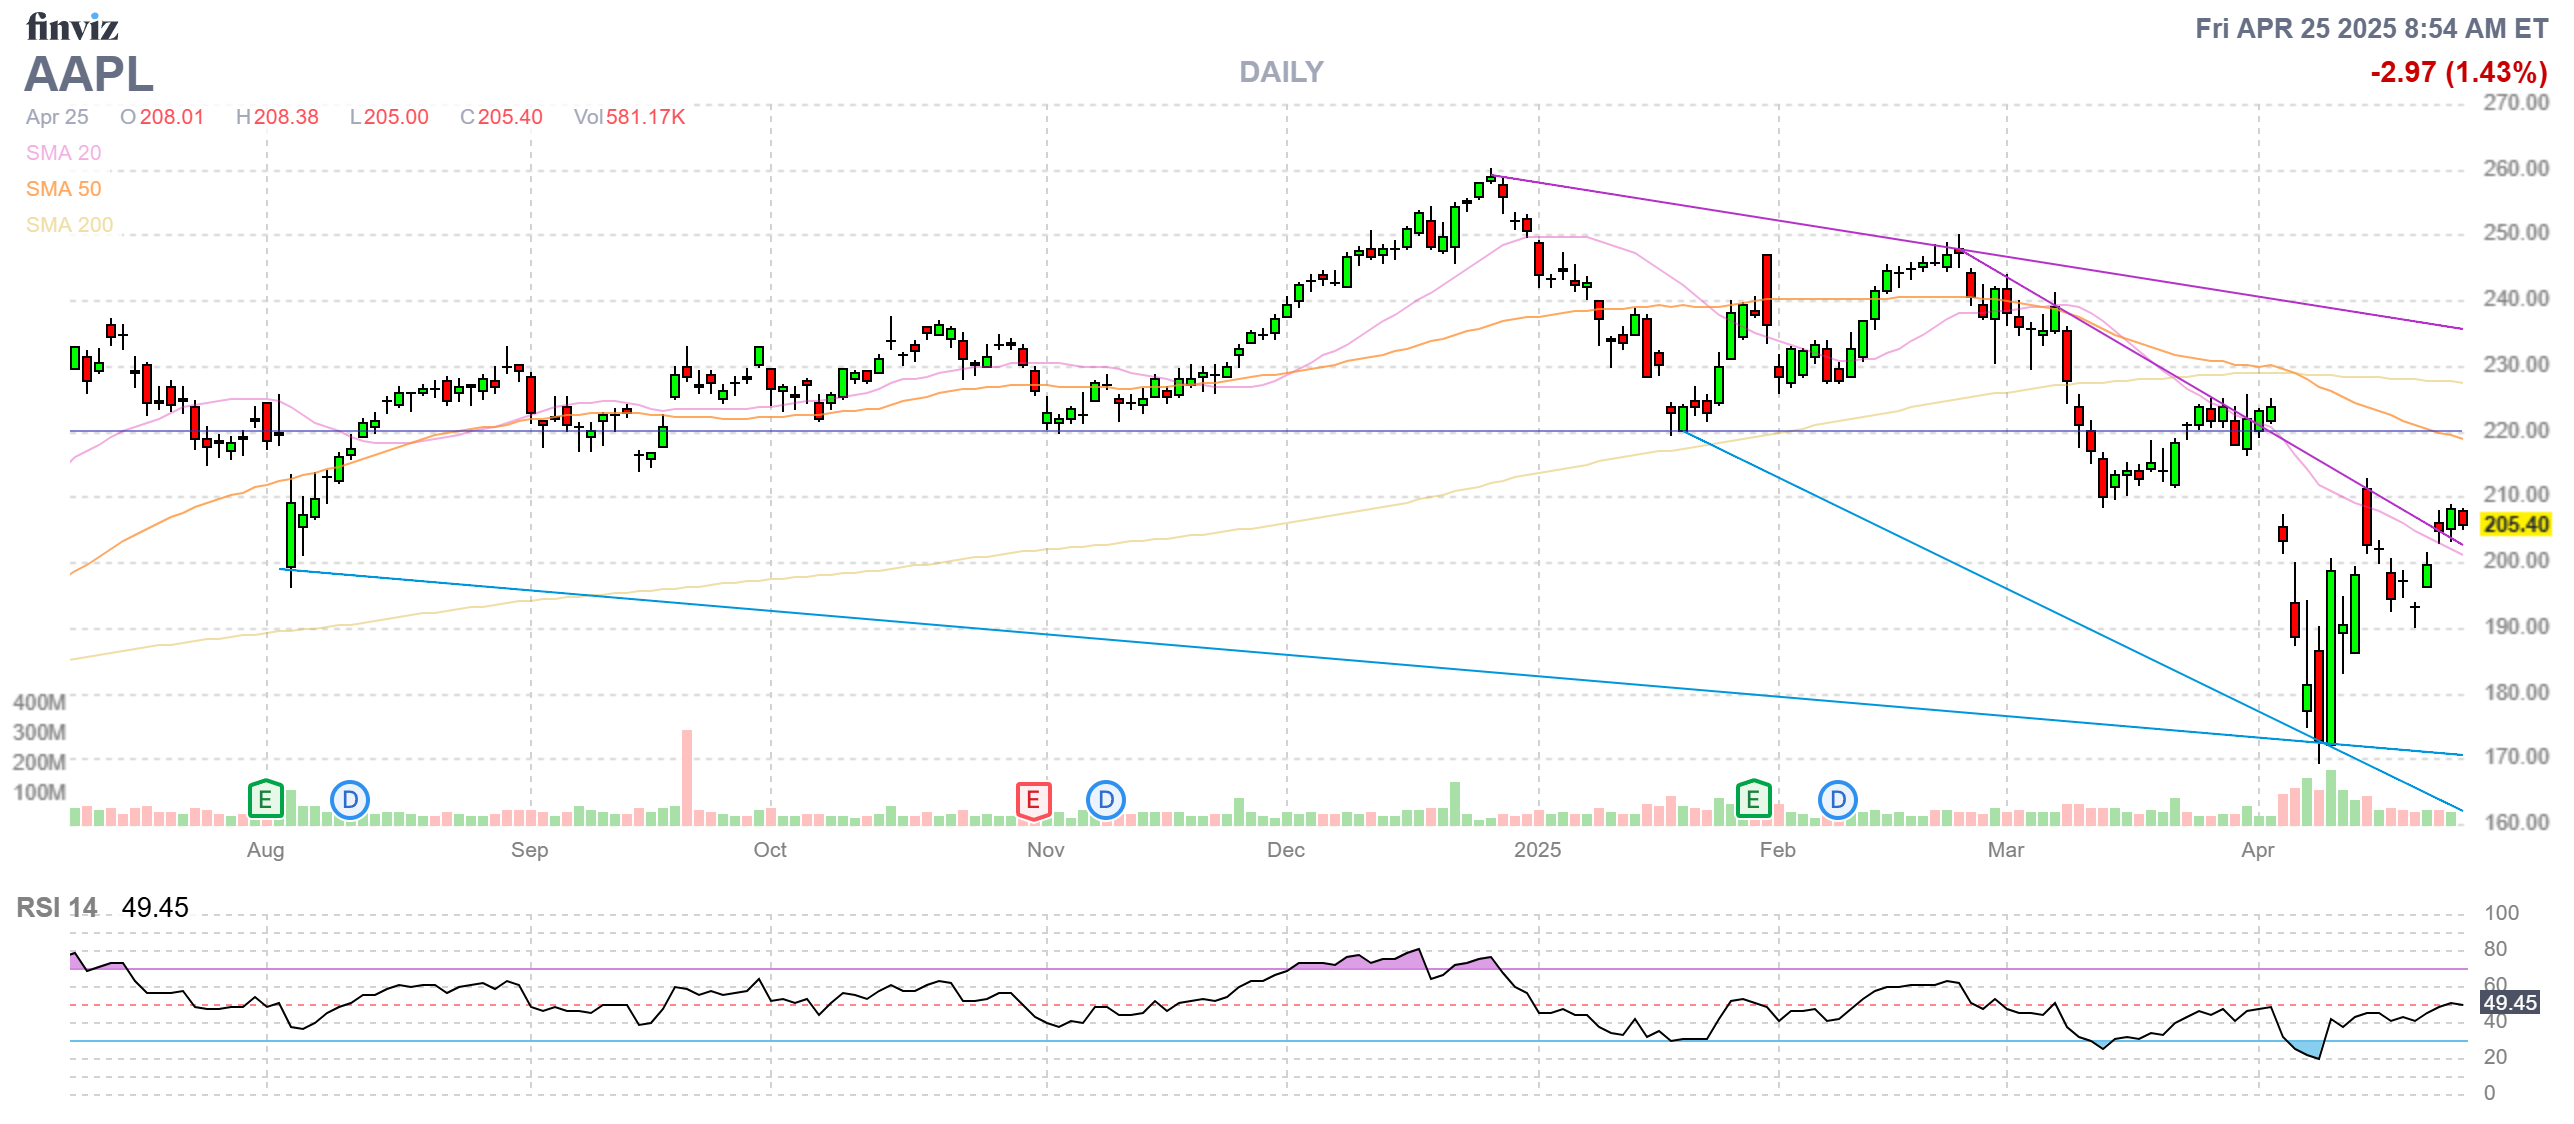Click the AAPL ticker symbol
This screenshot has width=2574, height=1124.
tap(89, 74)
